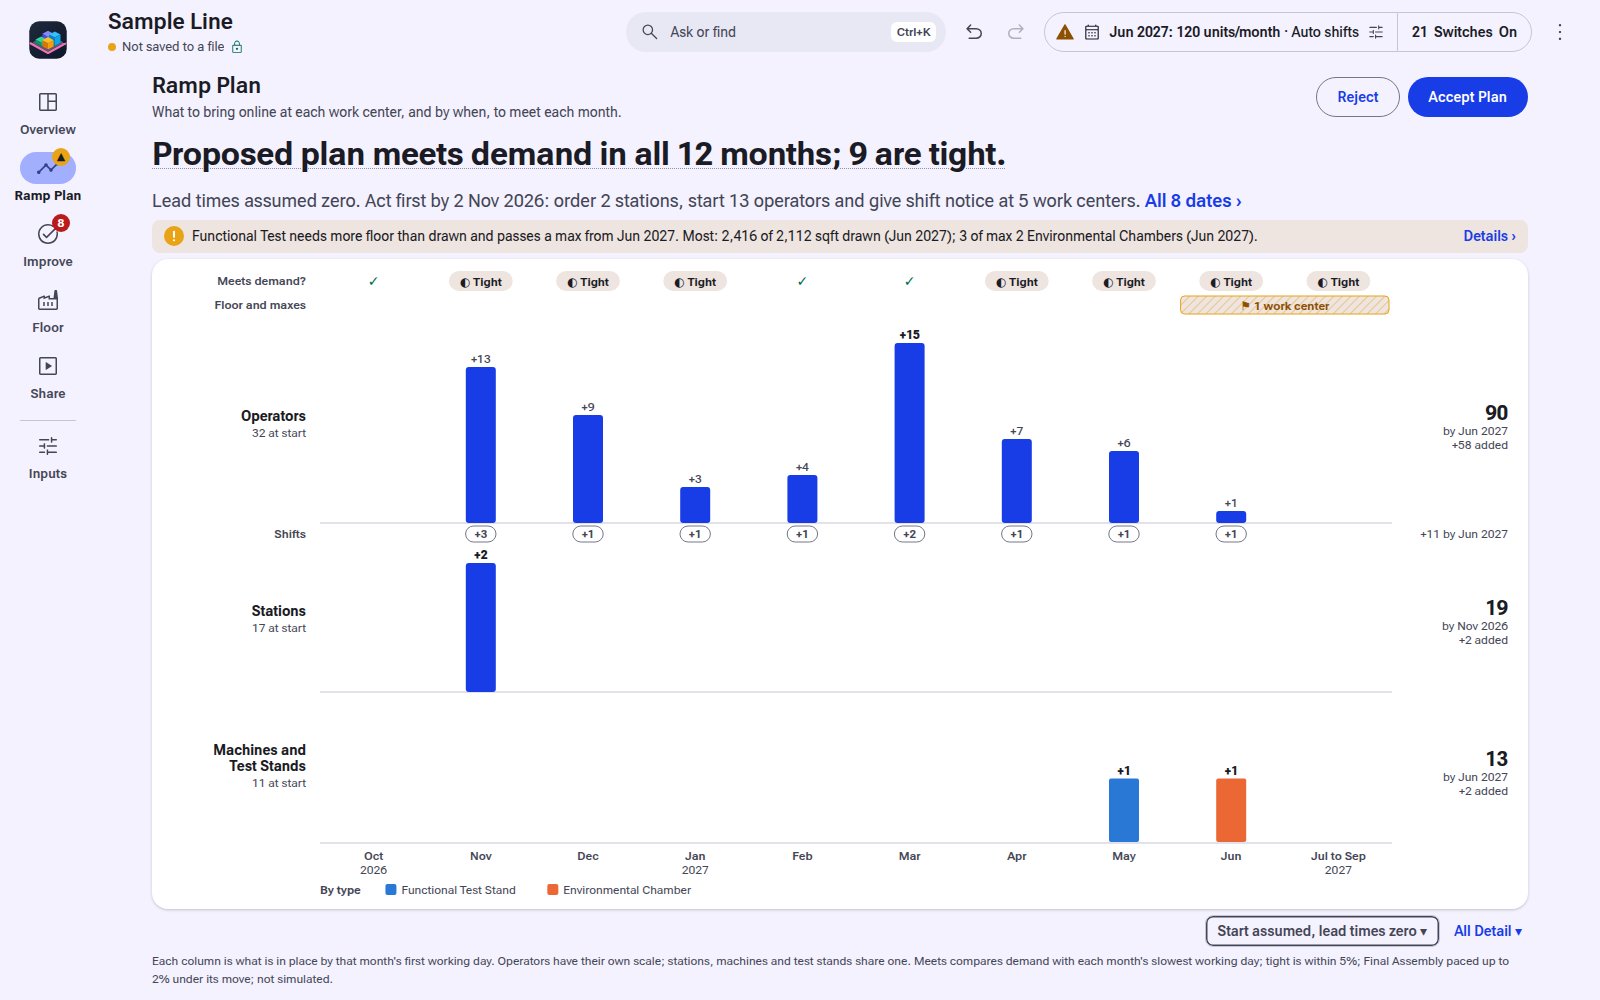
Task: Click the +7 operators bar for April
Action: pos(1017,481)
